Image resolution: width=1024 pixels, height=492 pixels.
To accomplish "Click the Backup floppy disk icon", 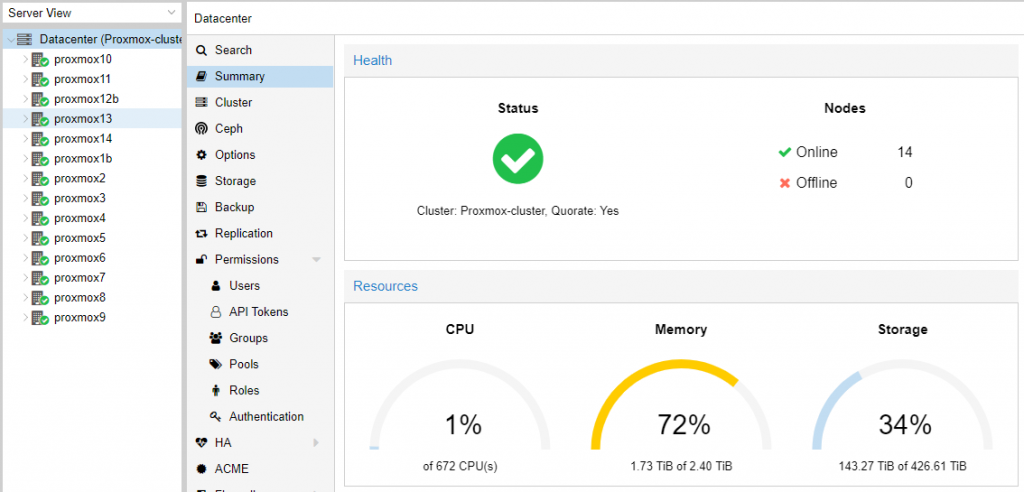I will [x=202, y=207].
